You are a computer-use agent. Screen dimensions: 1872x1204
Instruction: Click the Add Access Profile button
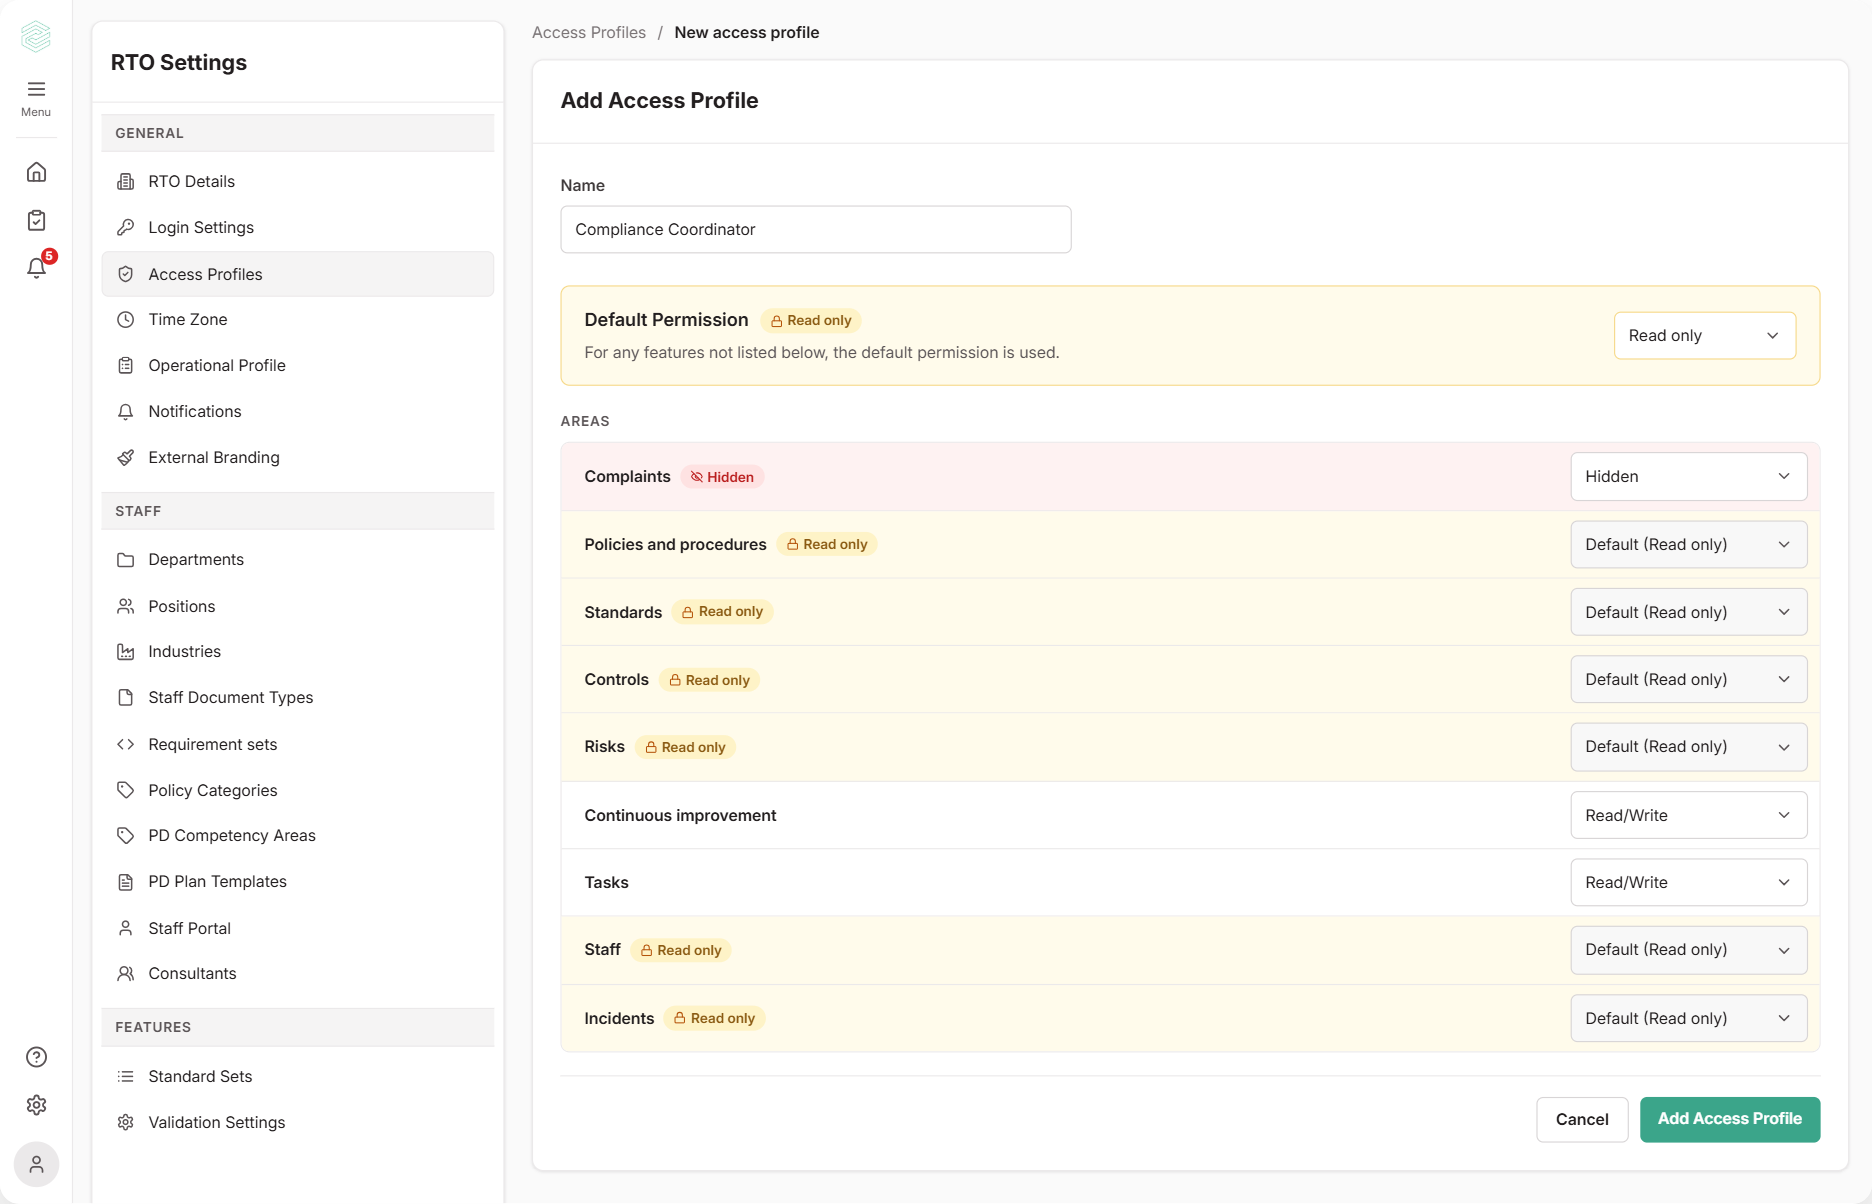pos(1729,1119)
